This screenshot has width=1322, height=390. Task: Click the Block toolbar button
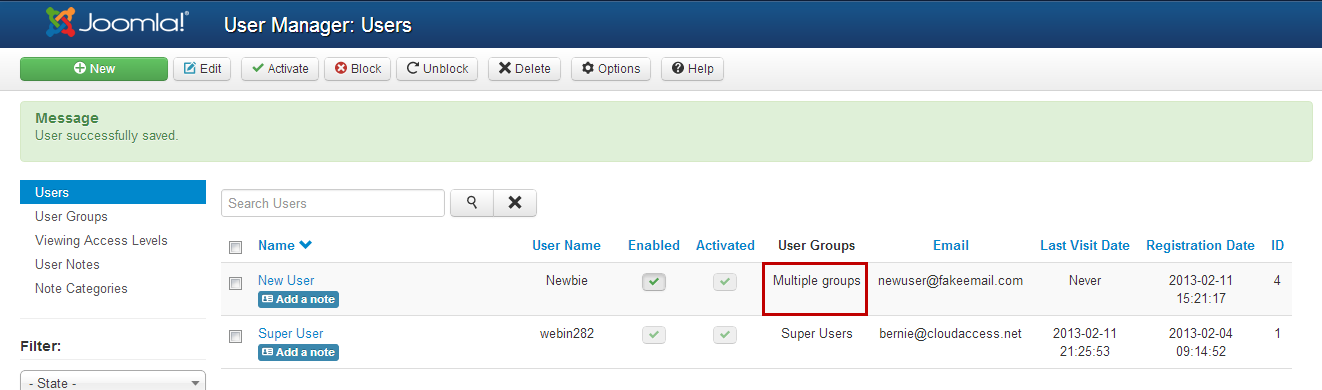[x=358, y=69]
